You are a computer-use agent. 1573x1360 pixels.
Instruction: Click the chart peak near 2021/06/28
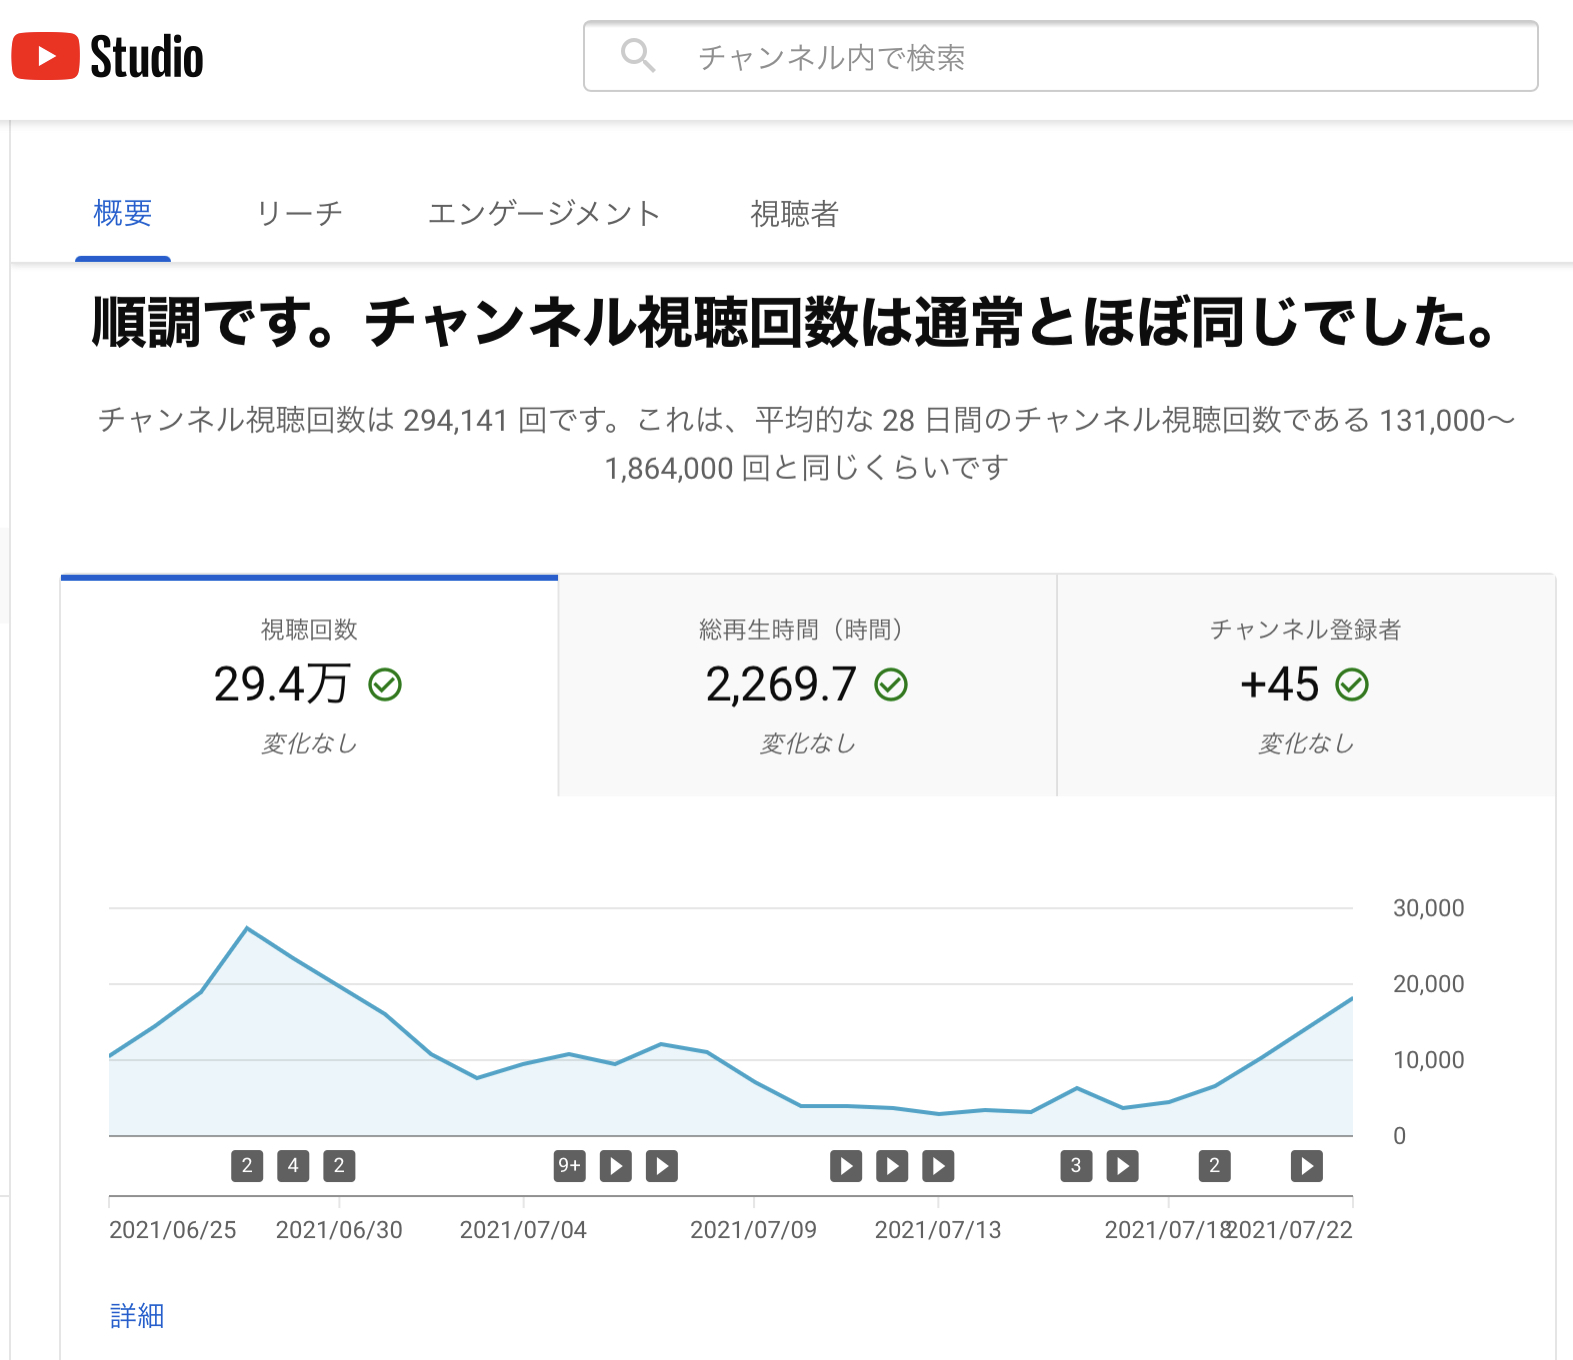click(247, 928)
